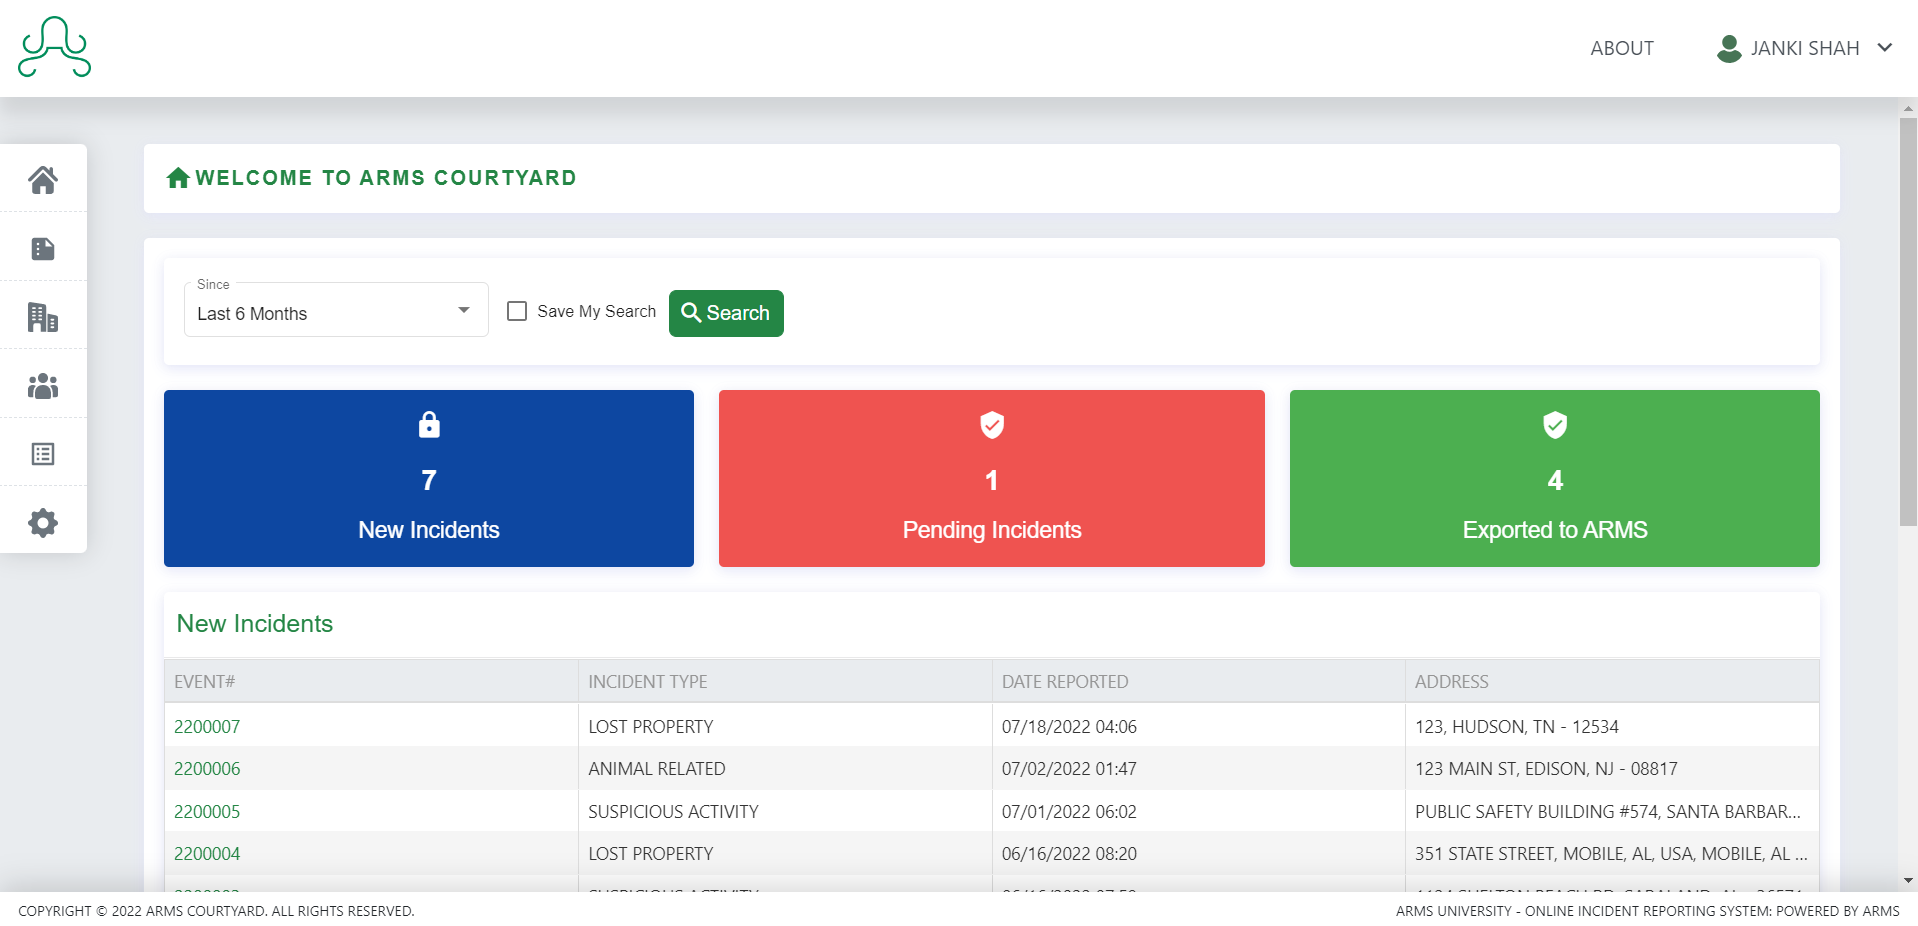This screenshot has height=926, width=1918.
Task: Click the ARMS Courtyard logo
Action: click(x=53, y=47)
